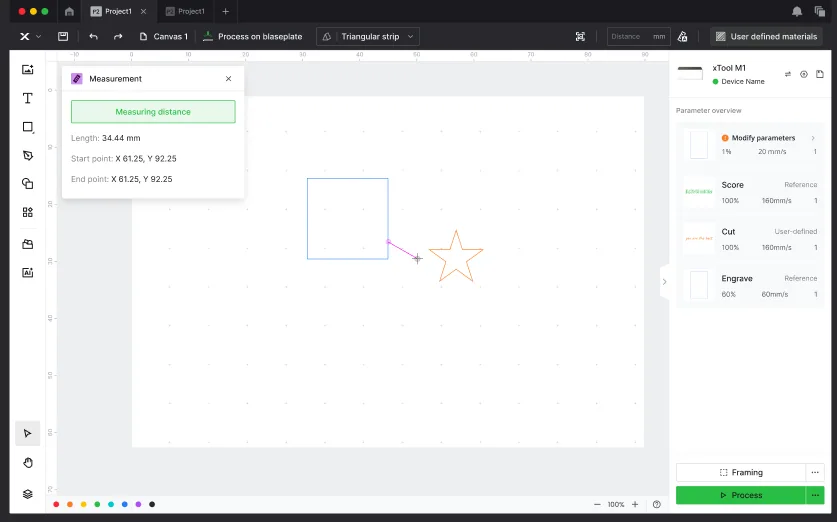
Task: Toggle the device connection switch icon
Action: 788,74
